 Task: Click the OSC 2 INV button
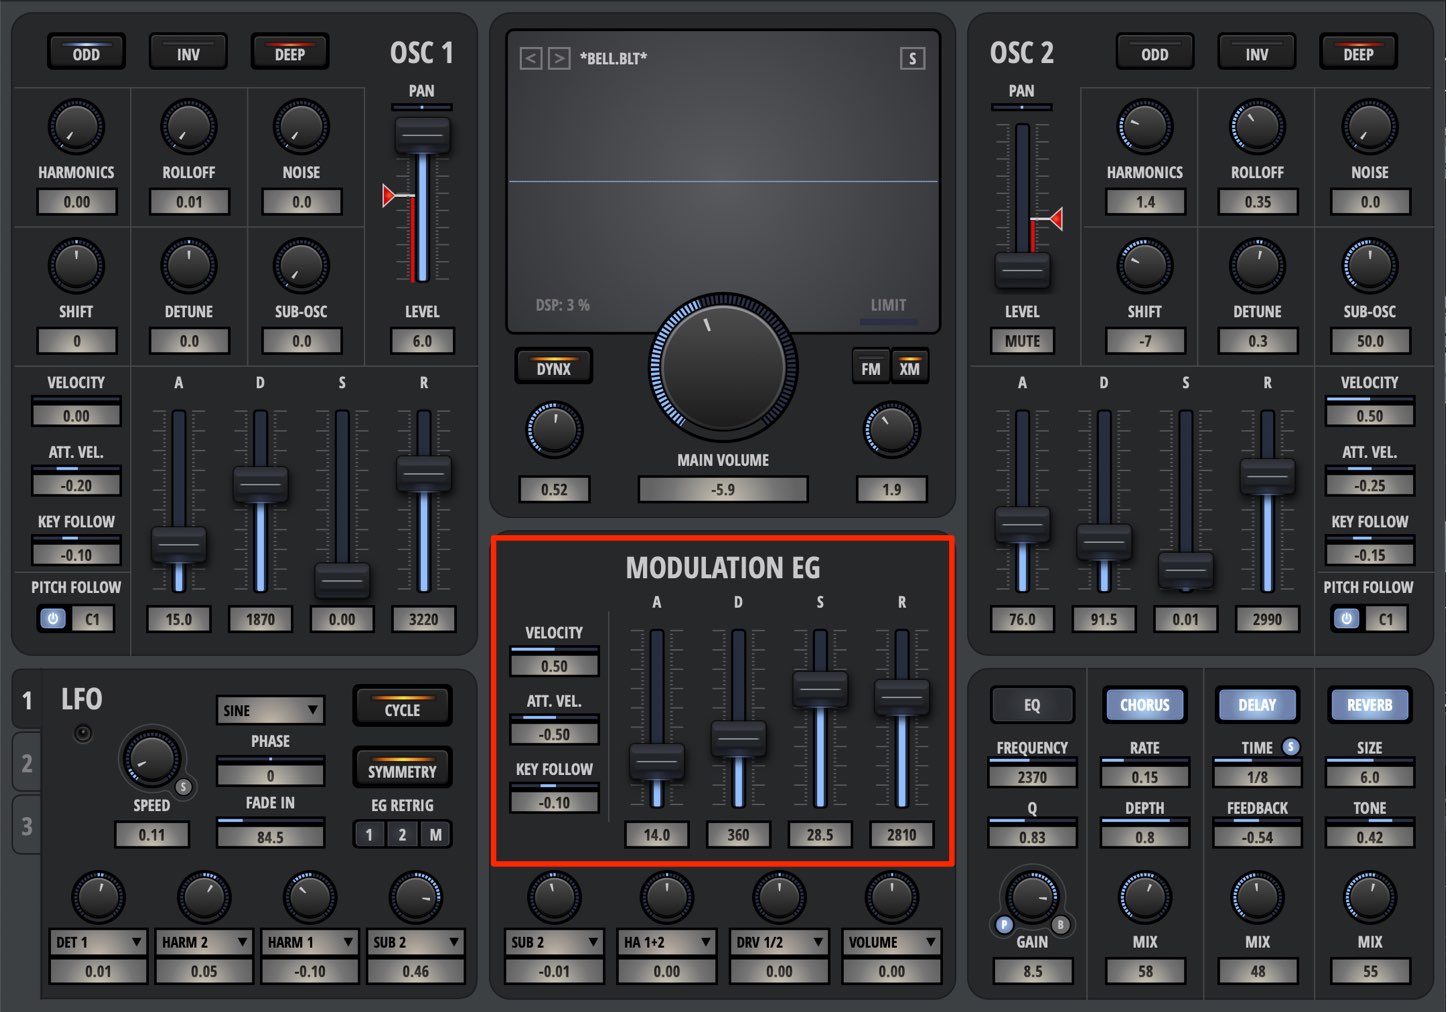(1257, 53)
